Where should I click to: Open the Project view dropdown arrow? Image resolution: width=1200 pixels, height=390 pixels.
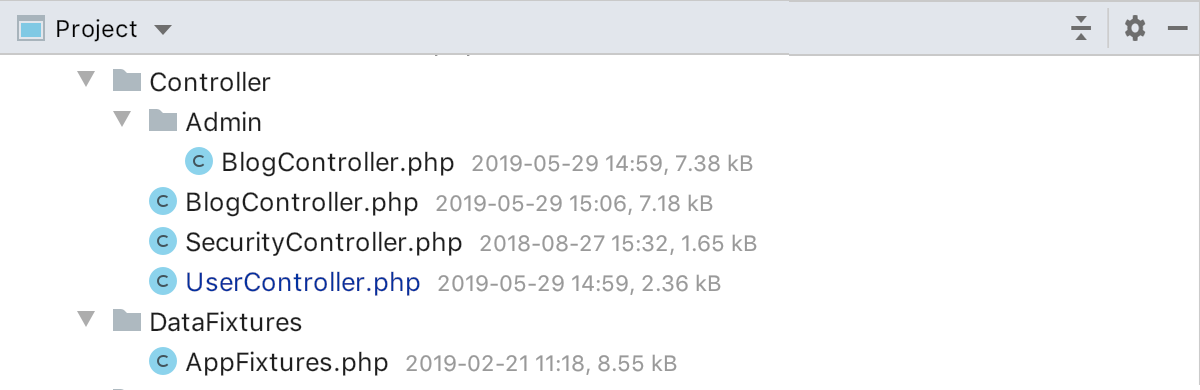pyautogui.click(x=164, y=30)
